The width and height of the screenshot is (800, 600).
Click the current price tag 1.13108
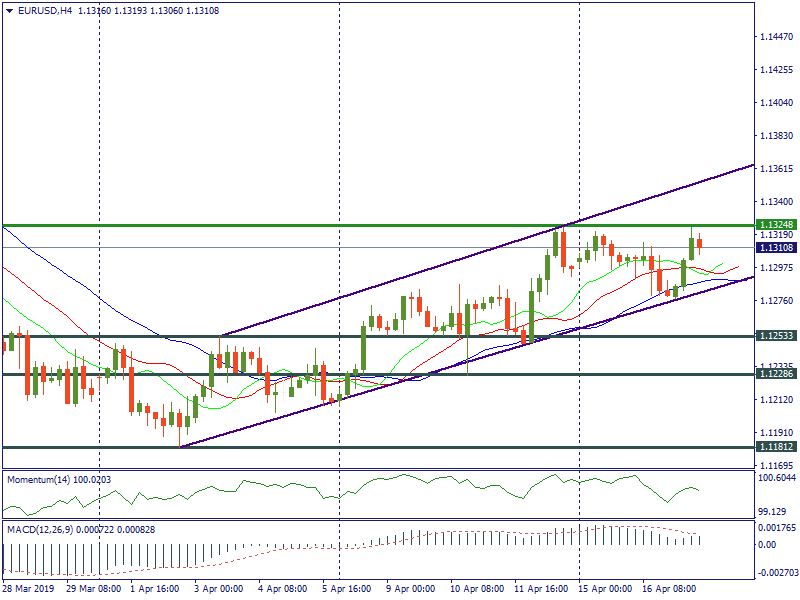click(x=776, y=247)
